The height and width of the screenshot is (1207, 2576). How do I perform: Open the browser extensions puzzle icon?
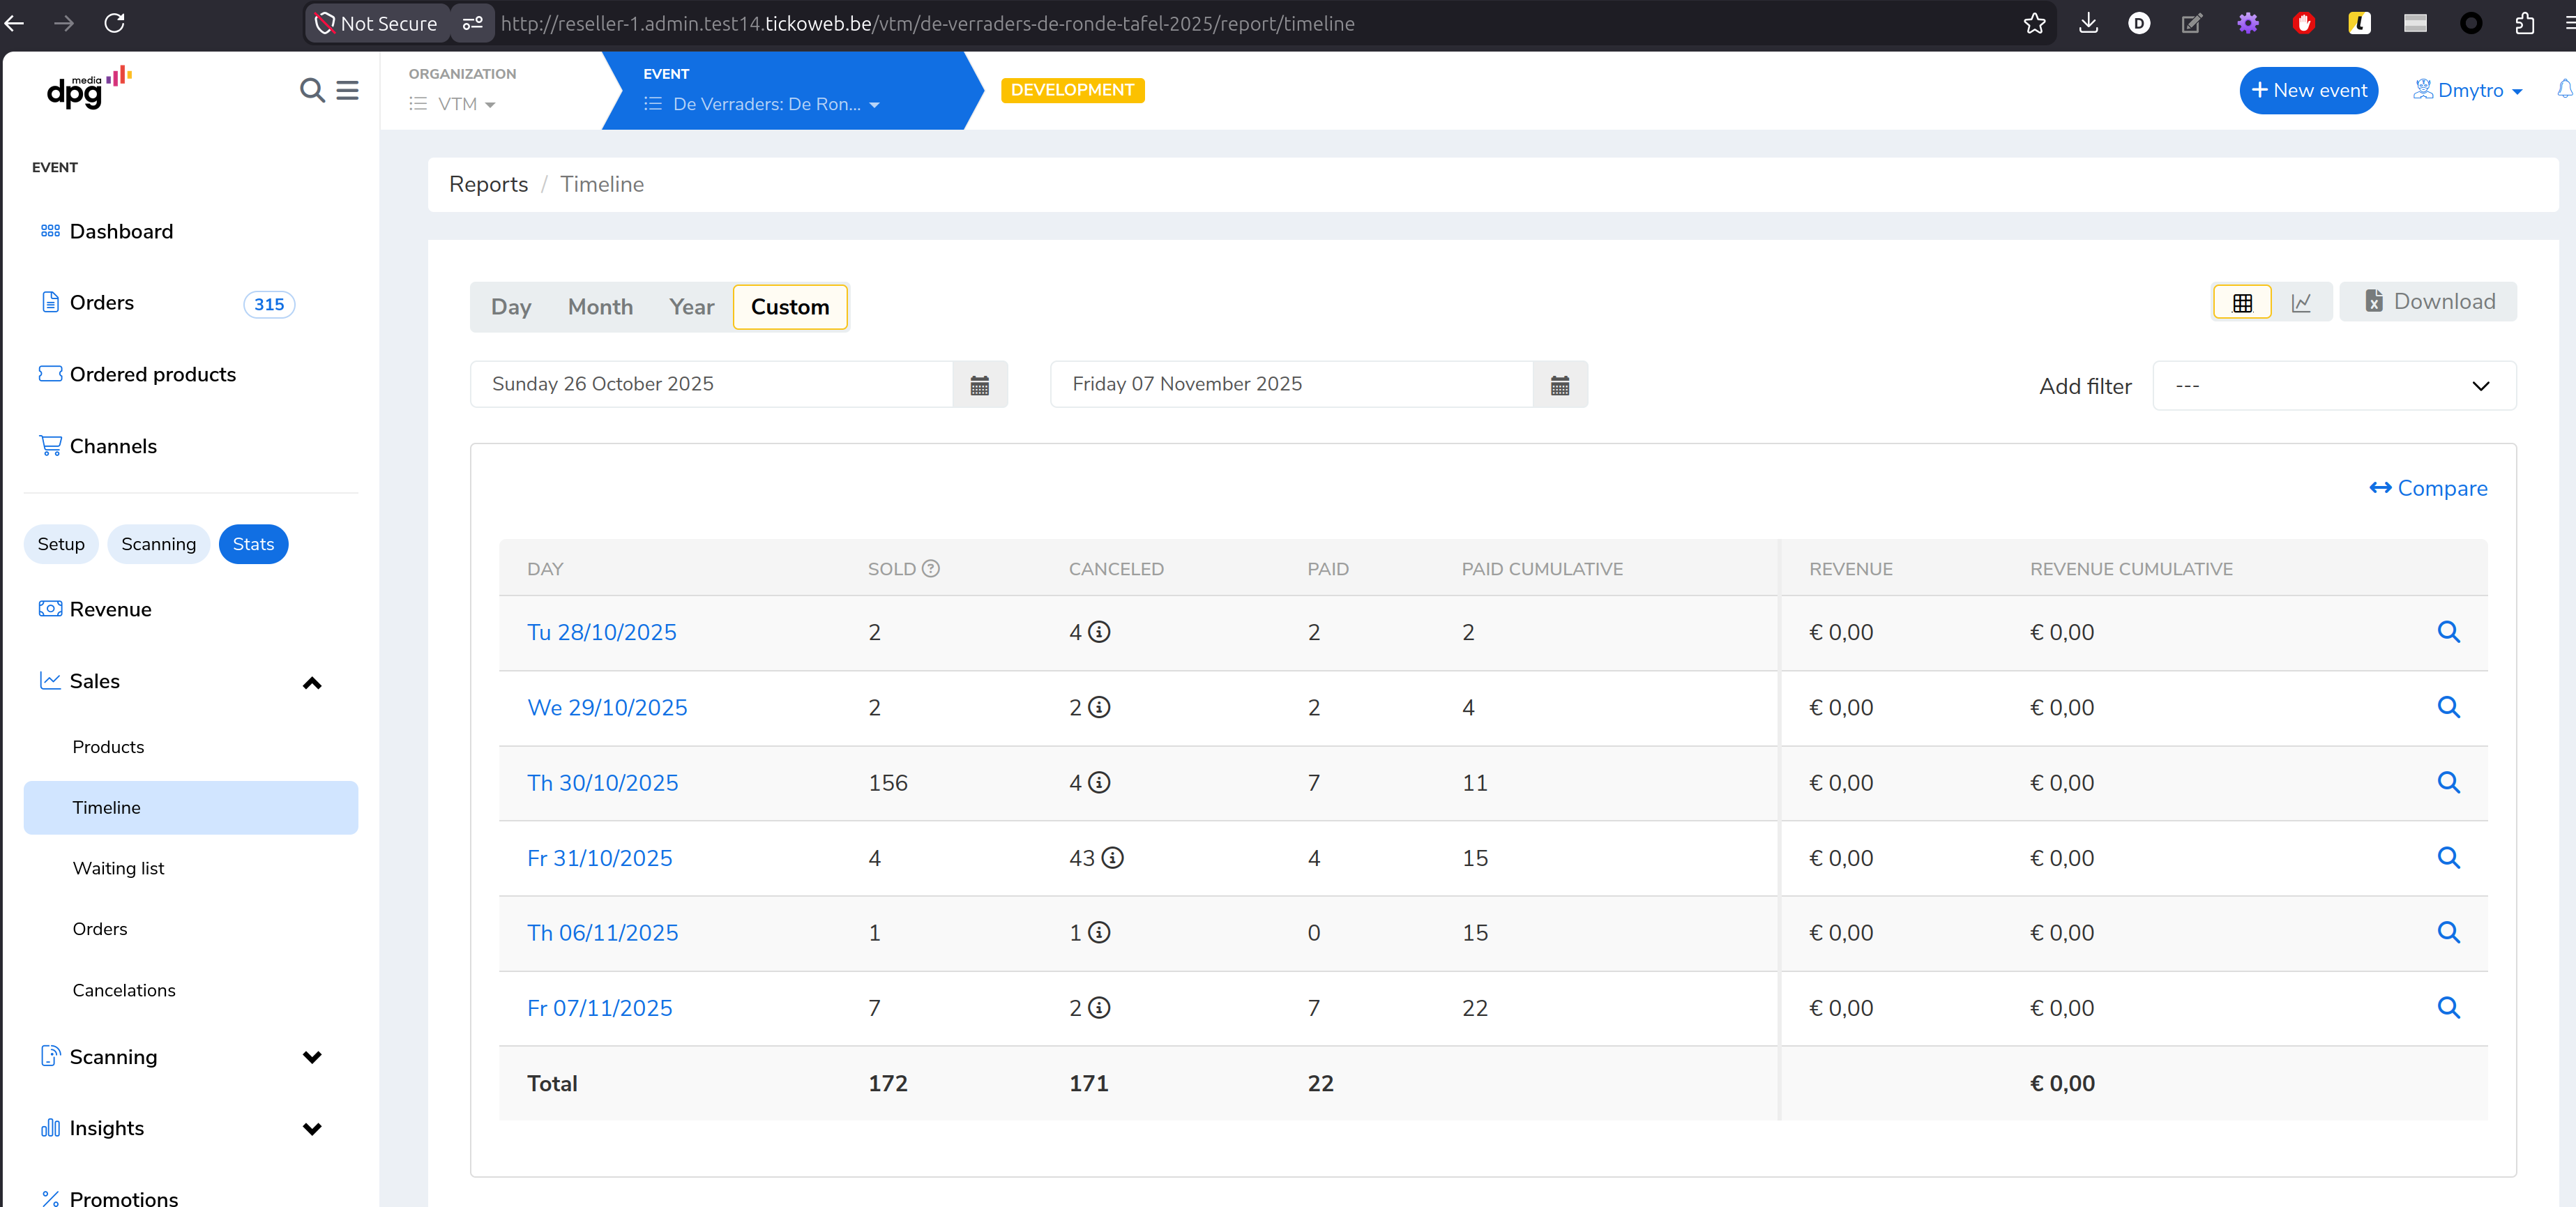pyautogui.click(x=2525, y=23)
